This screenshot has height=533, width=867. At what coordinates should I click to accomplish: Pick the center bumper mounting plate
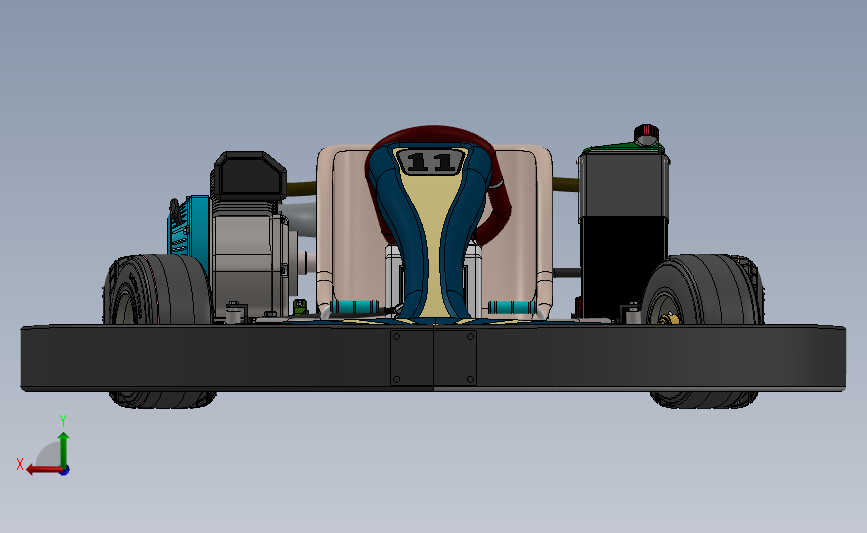[x=433, y=357]
